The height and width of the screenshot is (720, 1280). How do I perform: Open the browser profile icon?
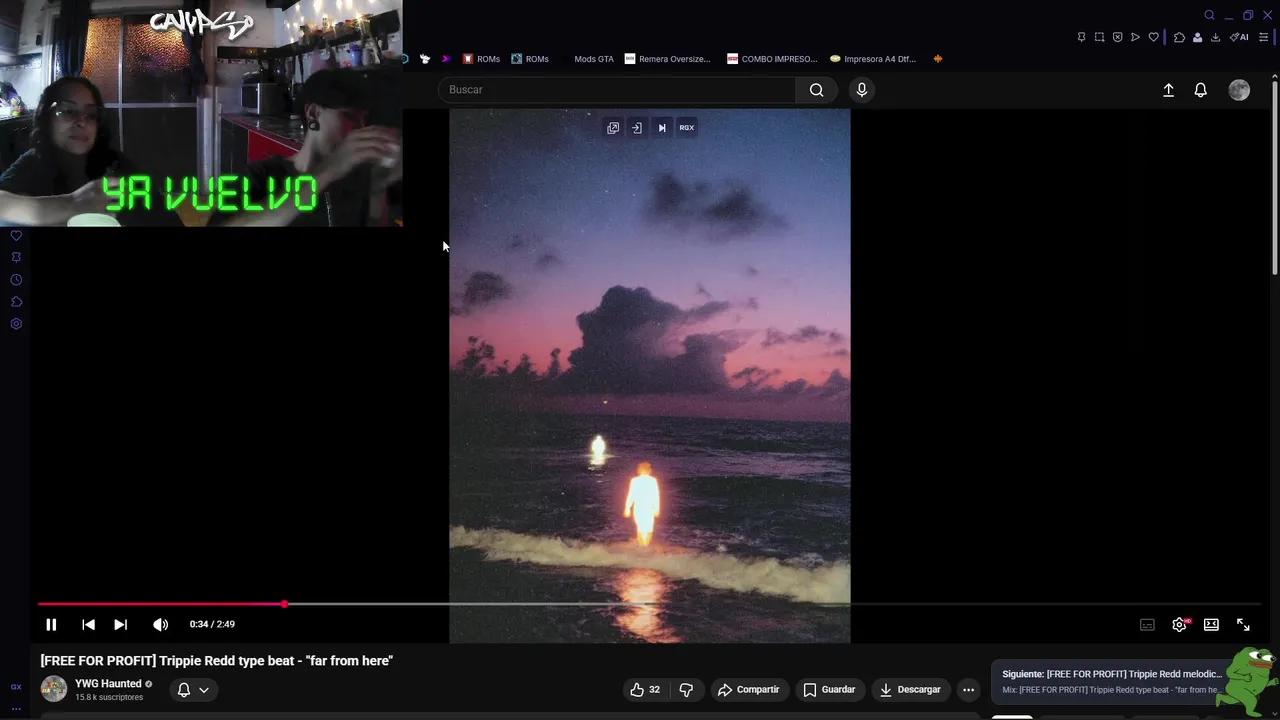[1197, 37]
